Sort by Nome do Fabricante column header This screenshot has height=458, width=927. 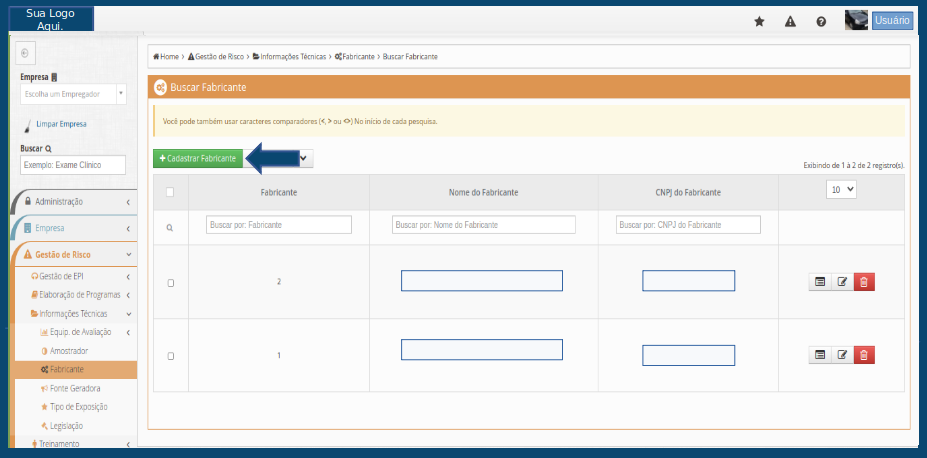click(484, 192)
